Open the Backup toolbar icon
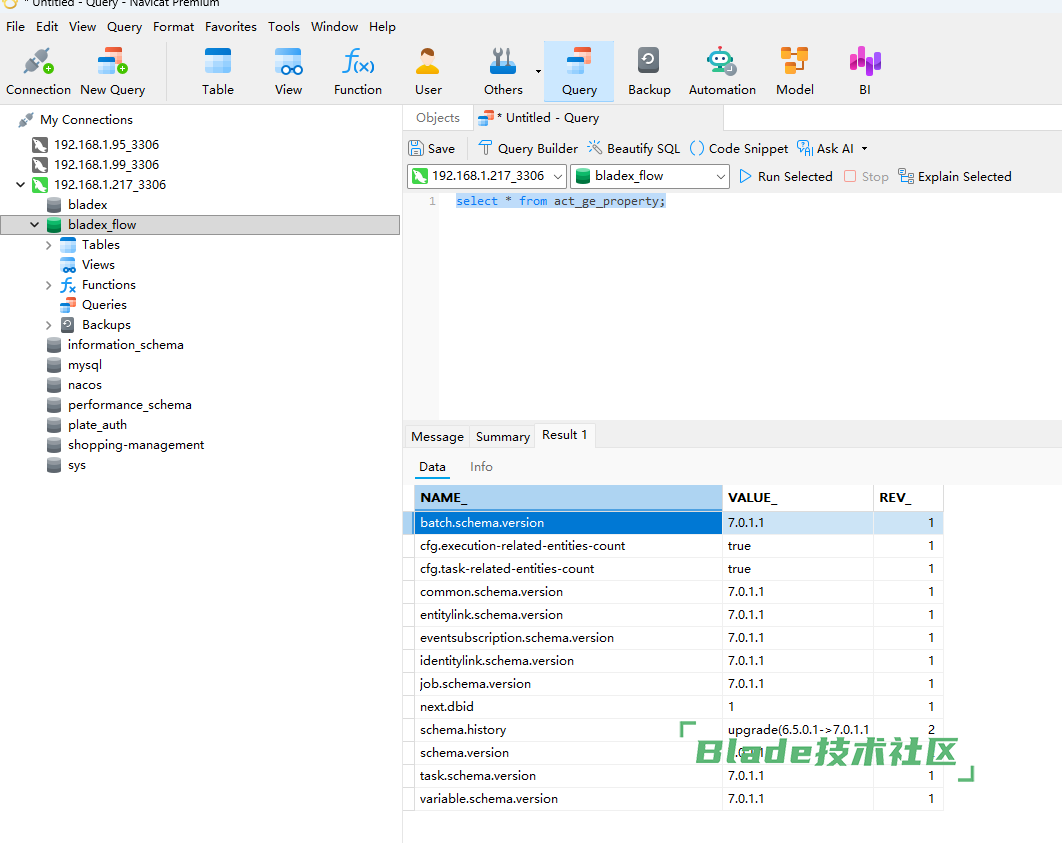1062x843 pixels. point(649,71)
